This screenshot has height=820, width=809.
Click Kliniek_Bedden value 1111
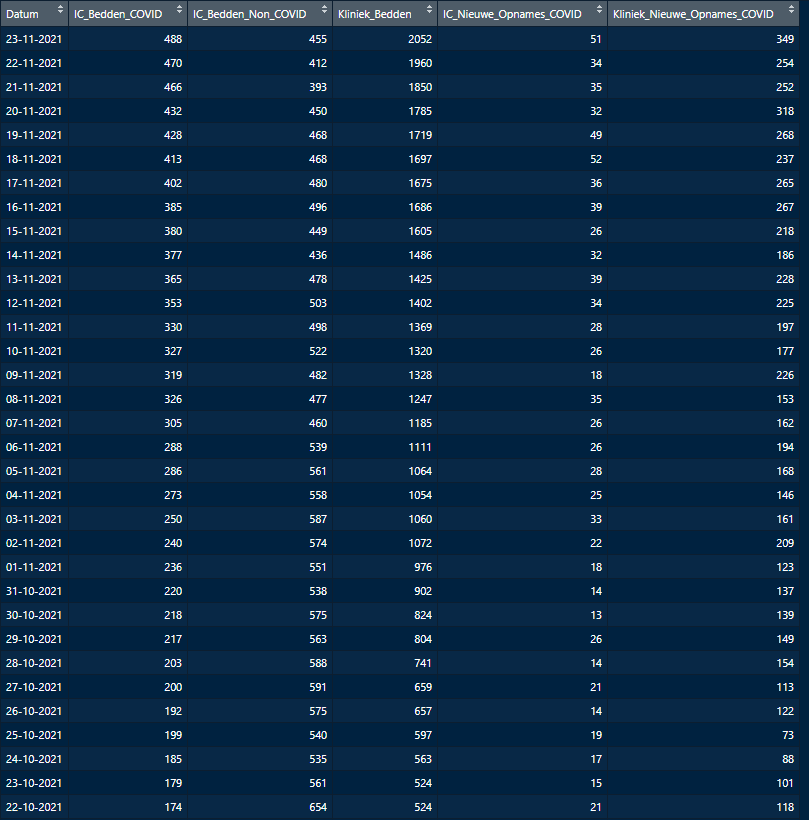pyautogui.click(x=420, y=448)
